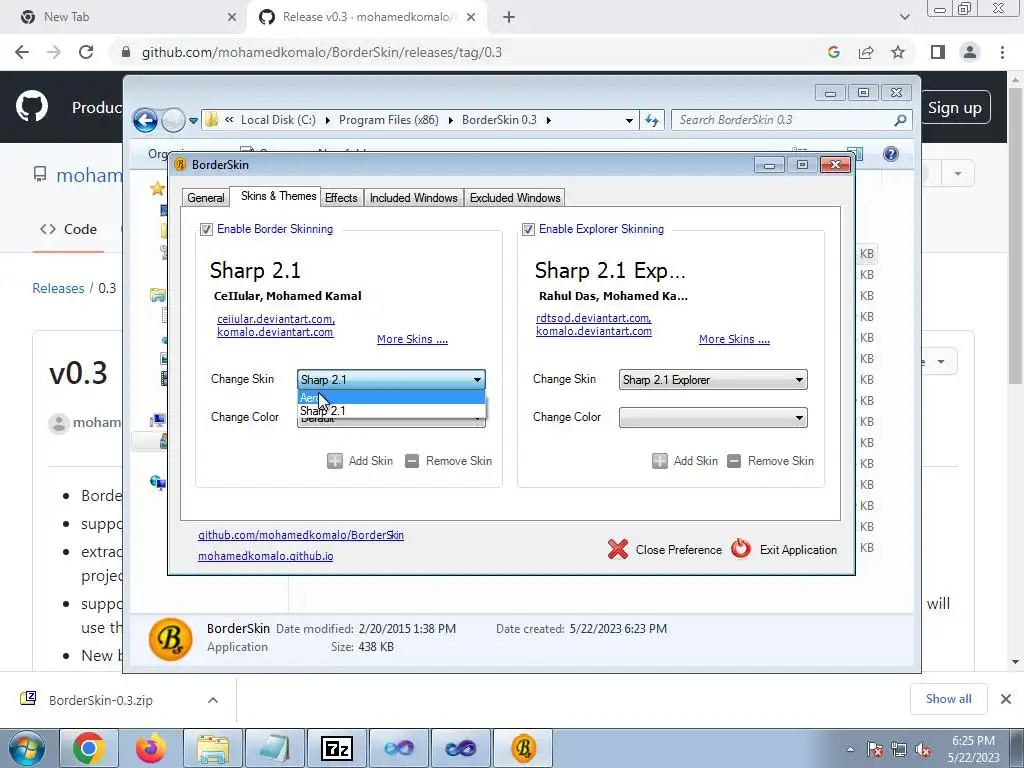Click Local Disk (C:) in Explorer breadcrumb

(x=278, y=120)
